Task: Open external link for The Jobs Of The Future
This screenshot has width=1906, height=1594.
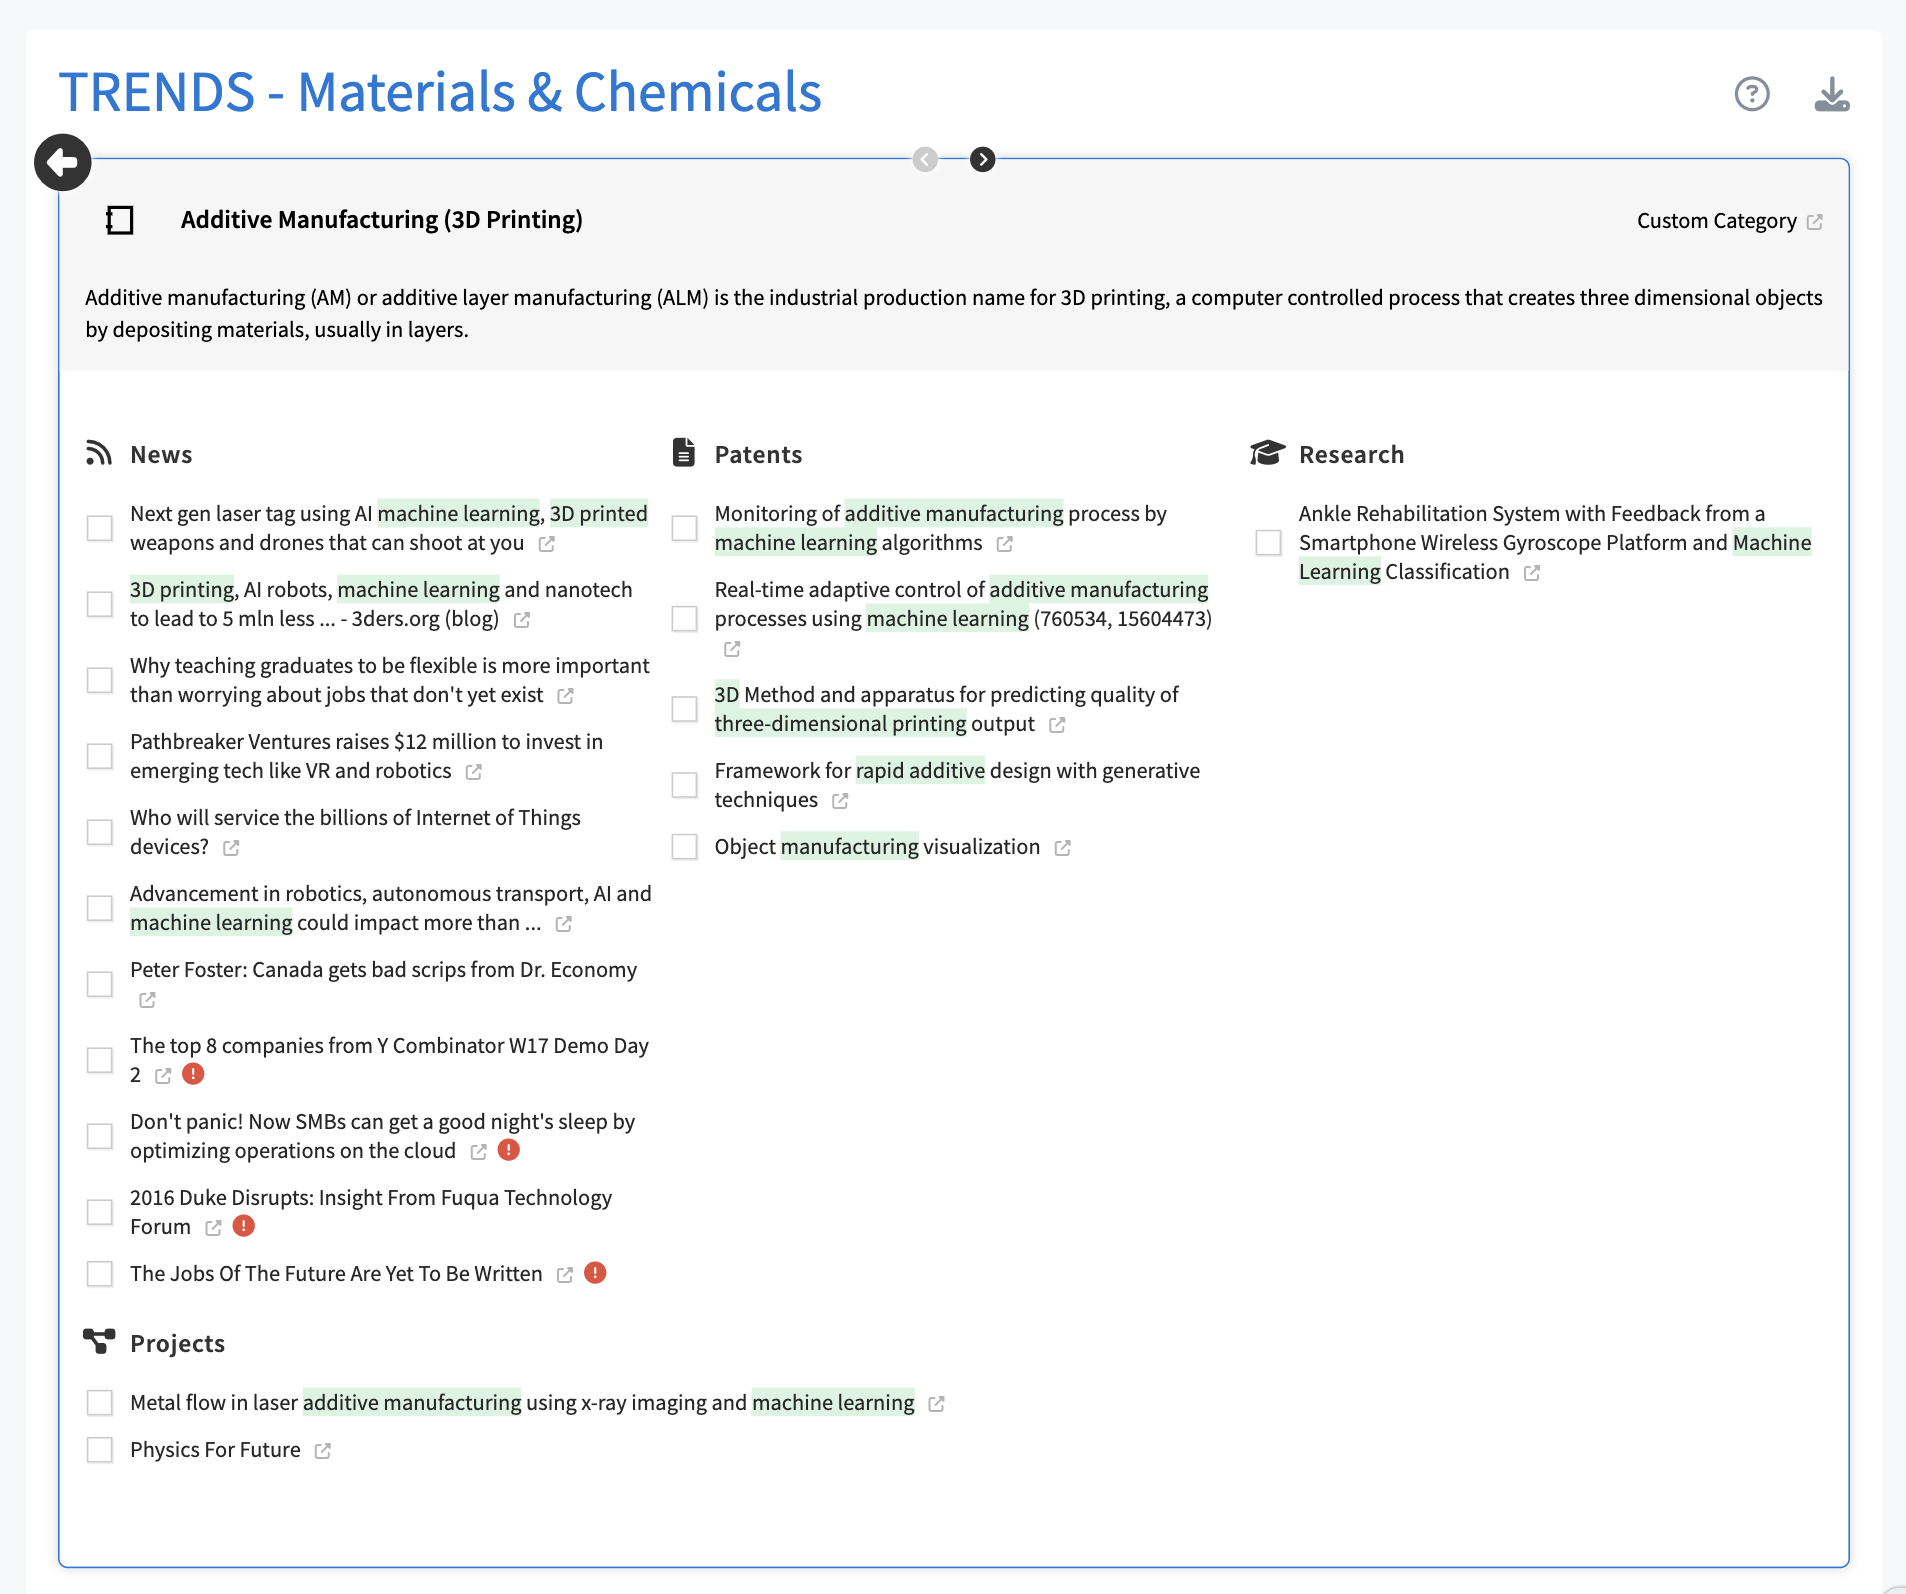Action: [x=565, y=1275]
